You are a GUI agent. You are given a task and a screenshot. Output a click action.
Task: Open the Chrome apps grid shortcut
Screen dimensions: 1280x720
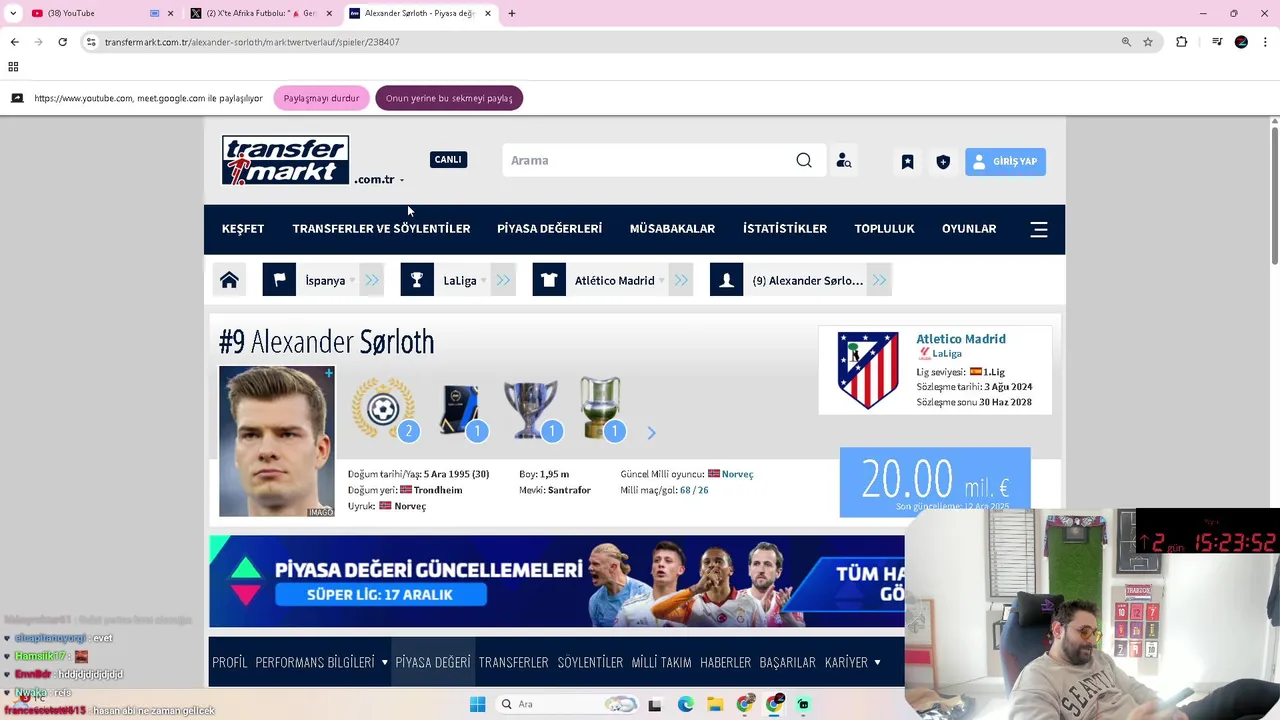pyautogui.click(x=13, y=67)
